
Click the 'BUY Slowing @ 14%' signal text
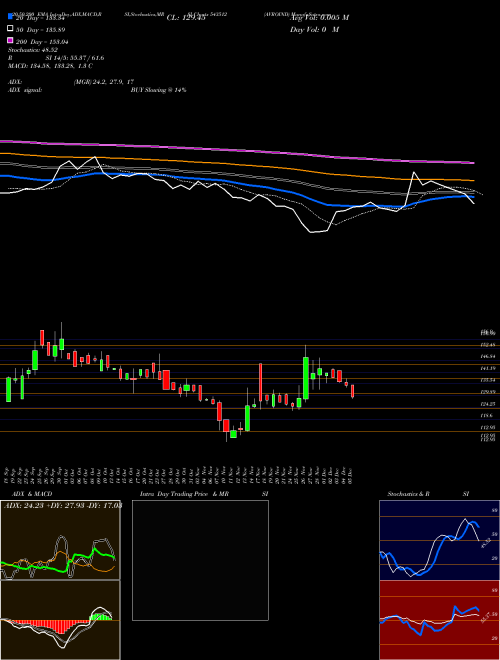point(158,90)
